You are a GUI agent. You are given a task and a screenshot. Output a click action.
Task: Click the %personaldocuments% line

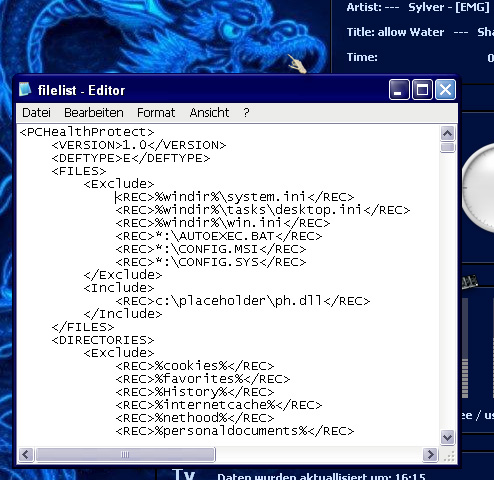235,431
